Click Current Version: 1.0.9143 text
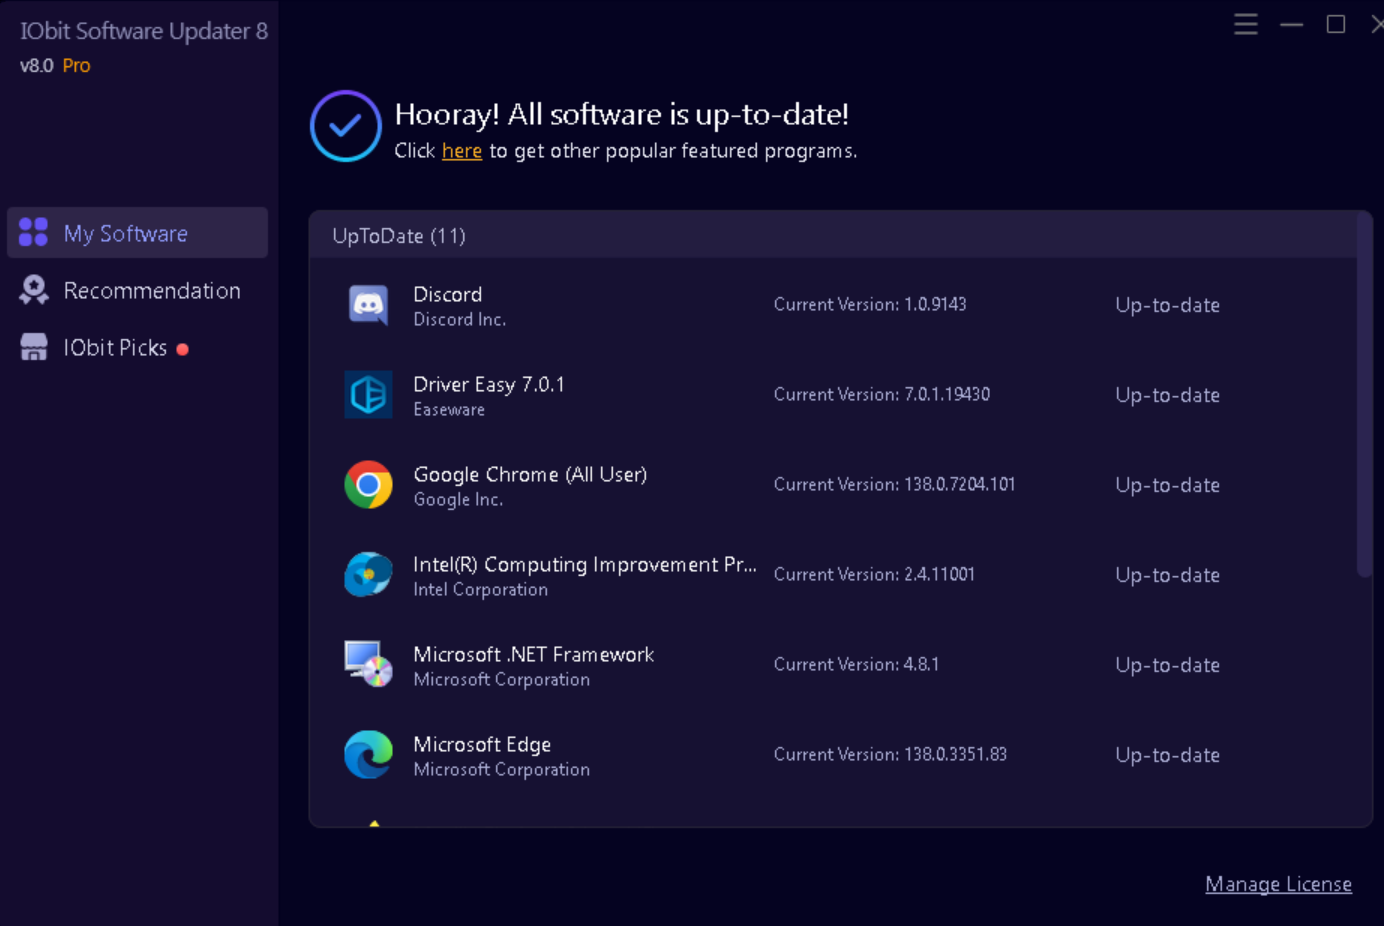The height and width of the screenshot is (926, 1384). click(870, 304)
